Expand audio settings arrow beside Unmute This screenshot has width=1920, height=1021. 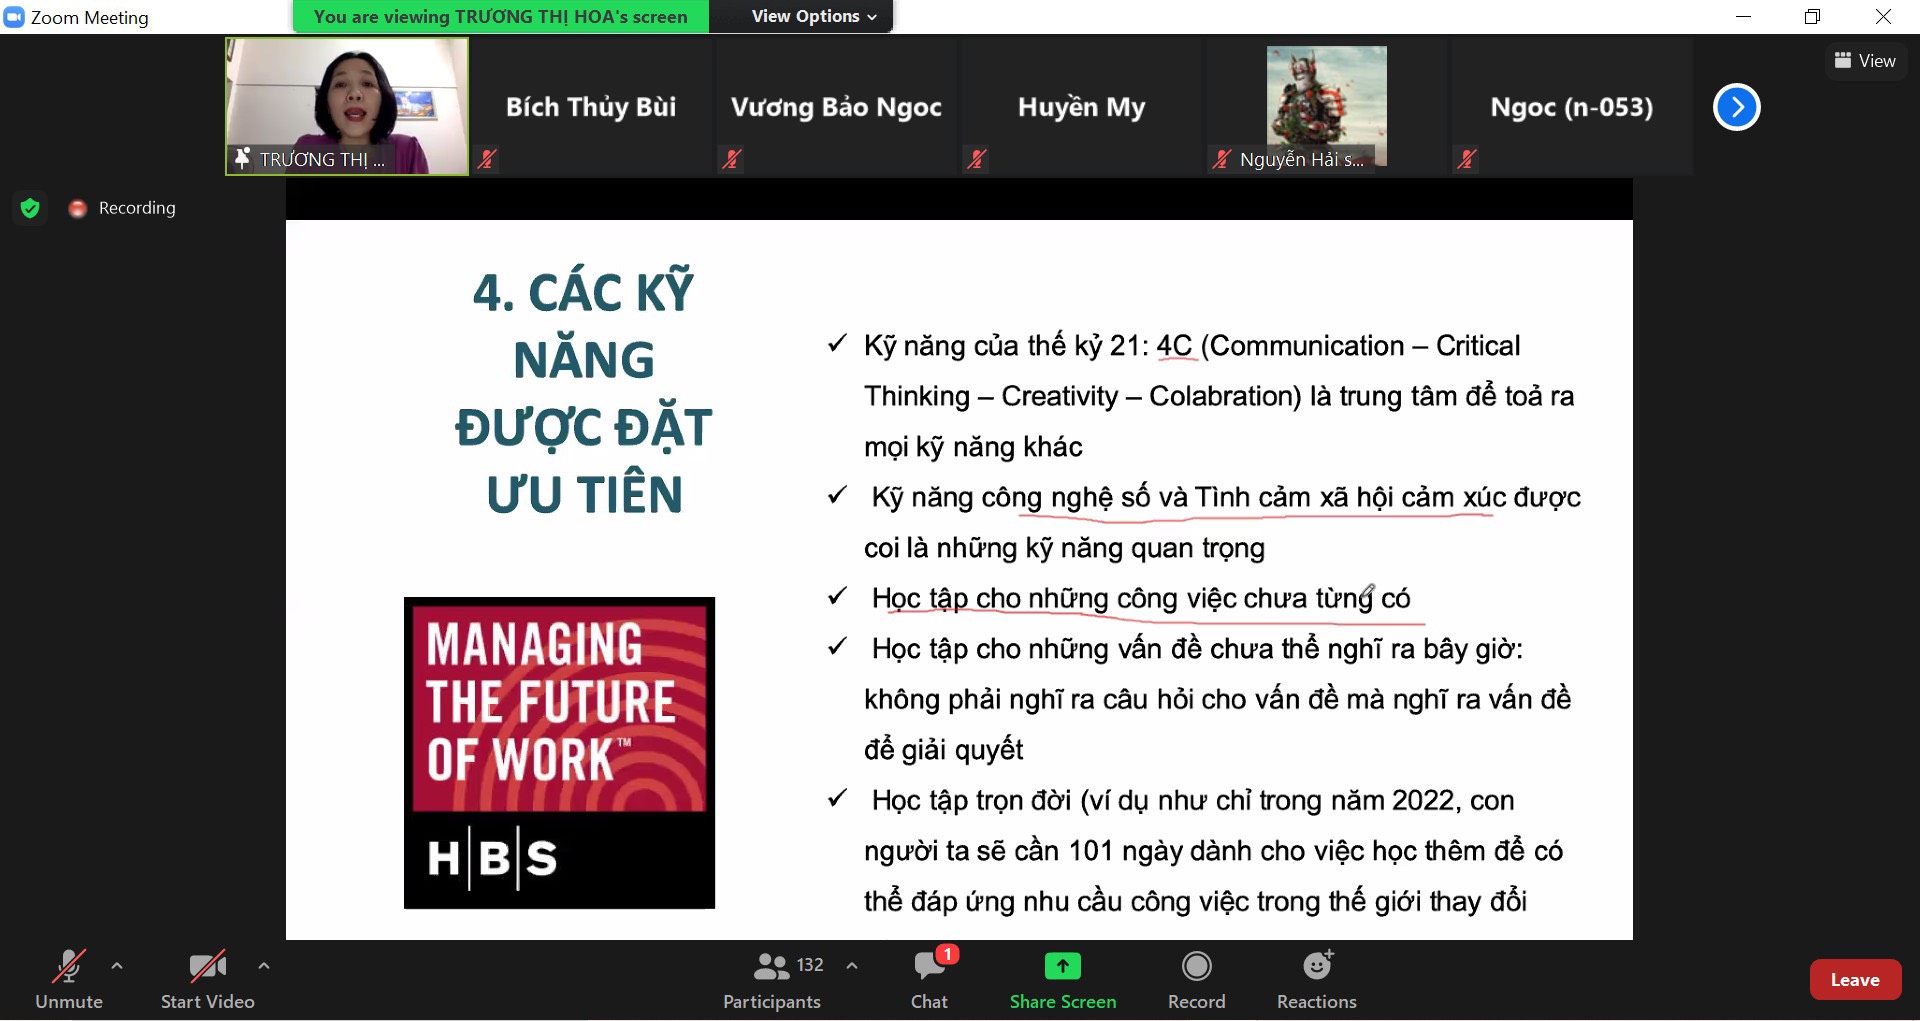pyautogui.click(x=117, y=966)
